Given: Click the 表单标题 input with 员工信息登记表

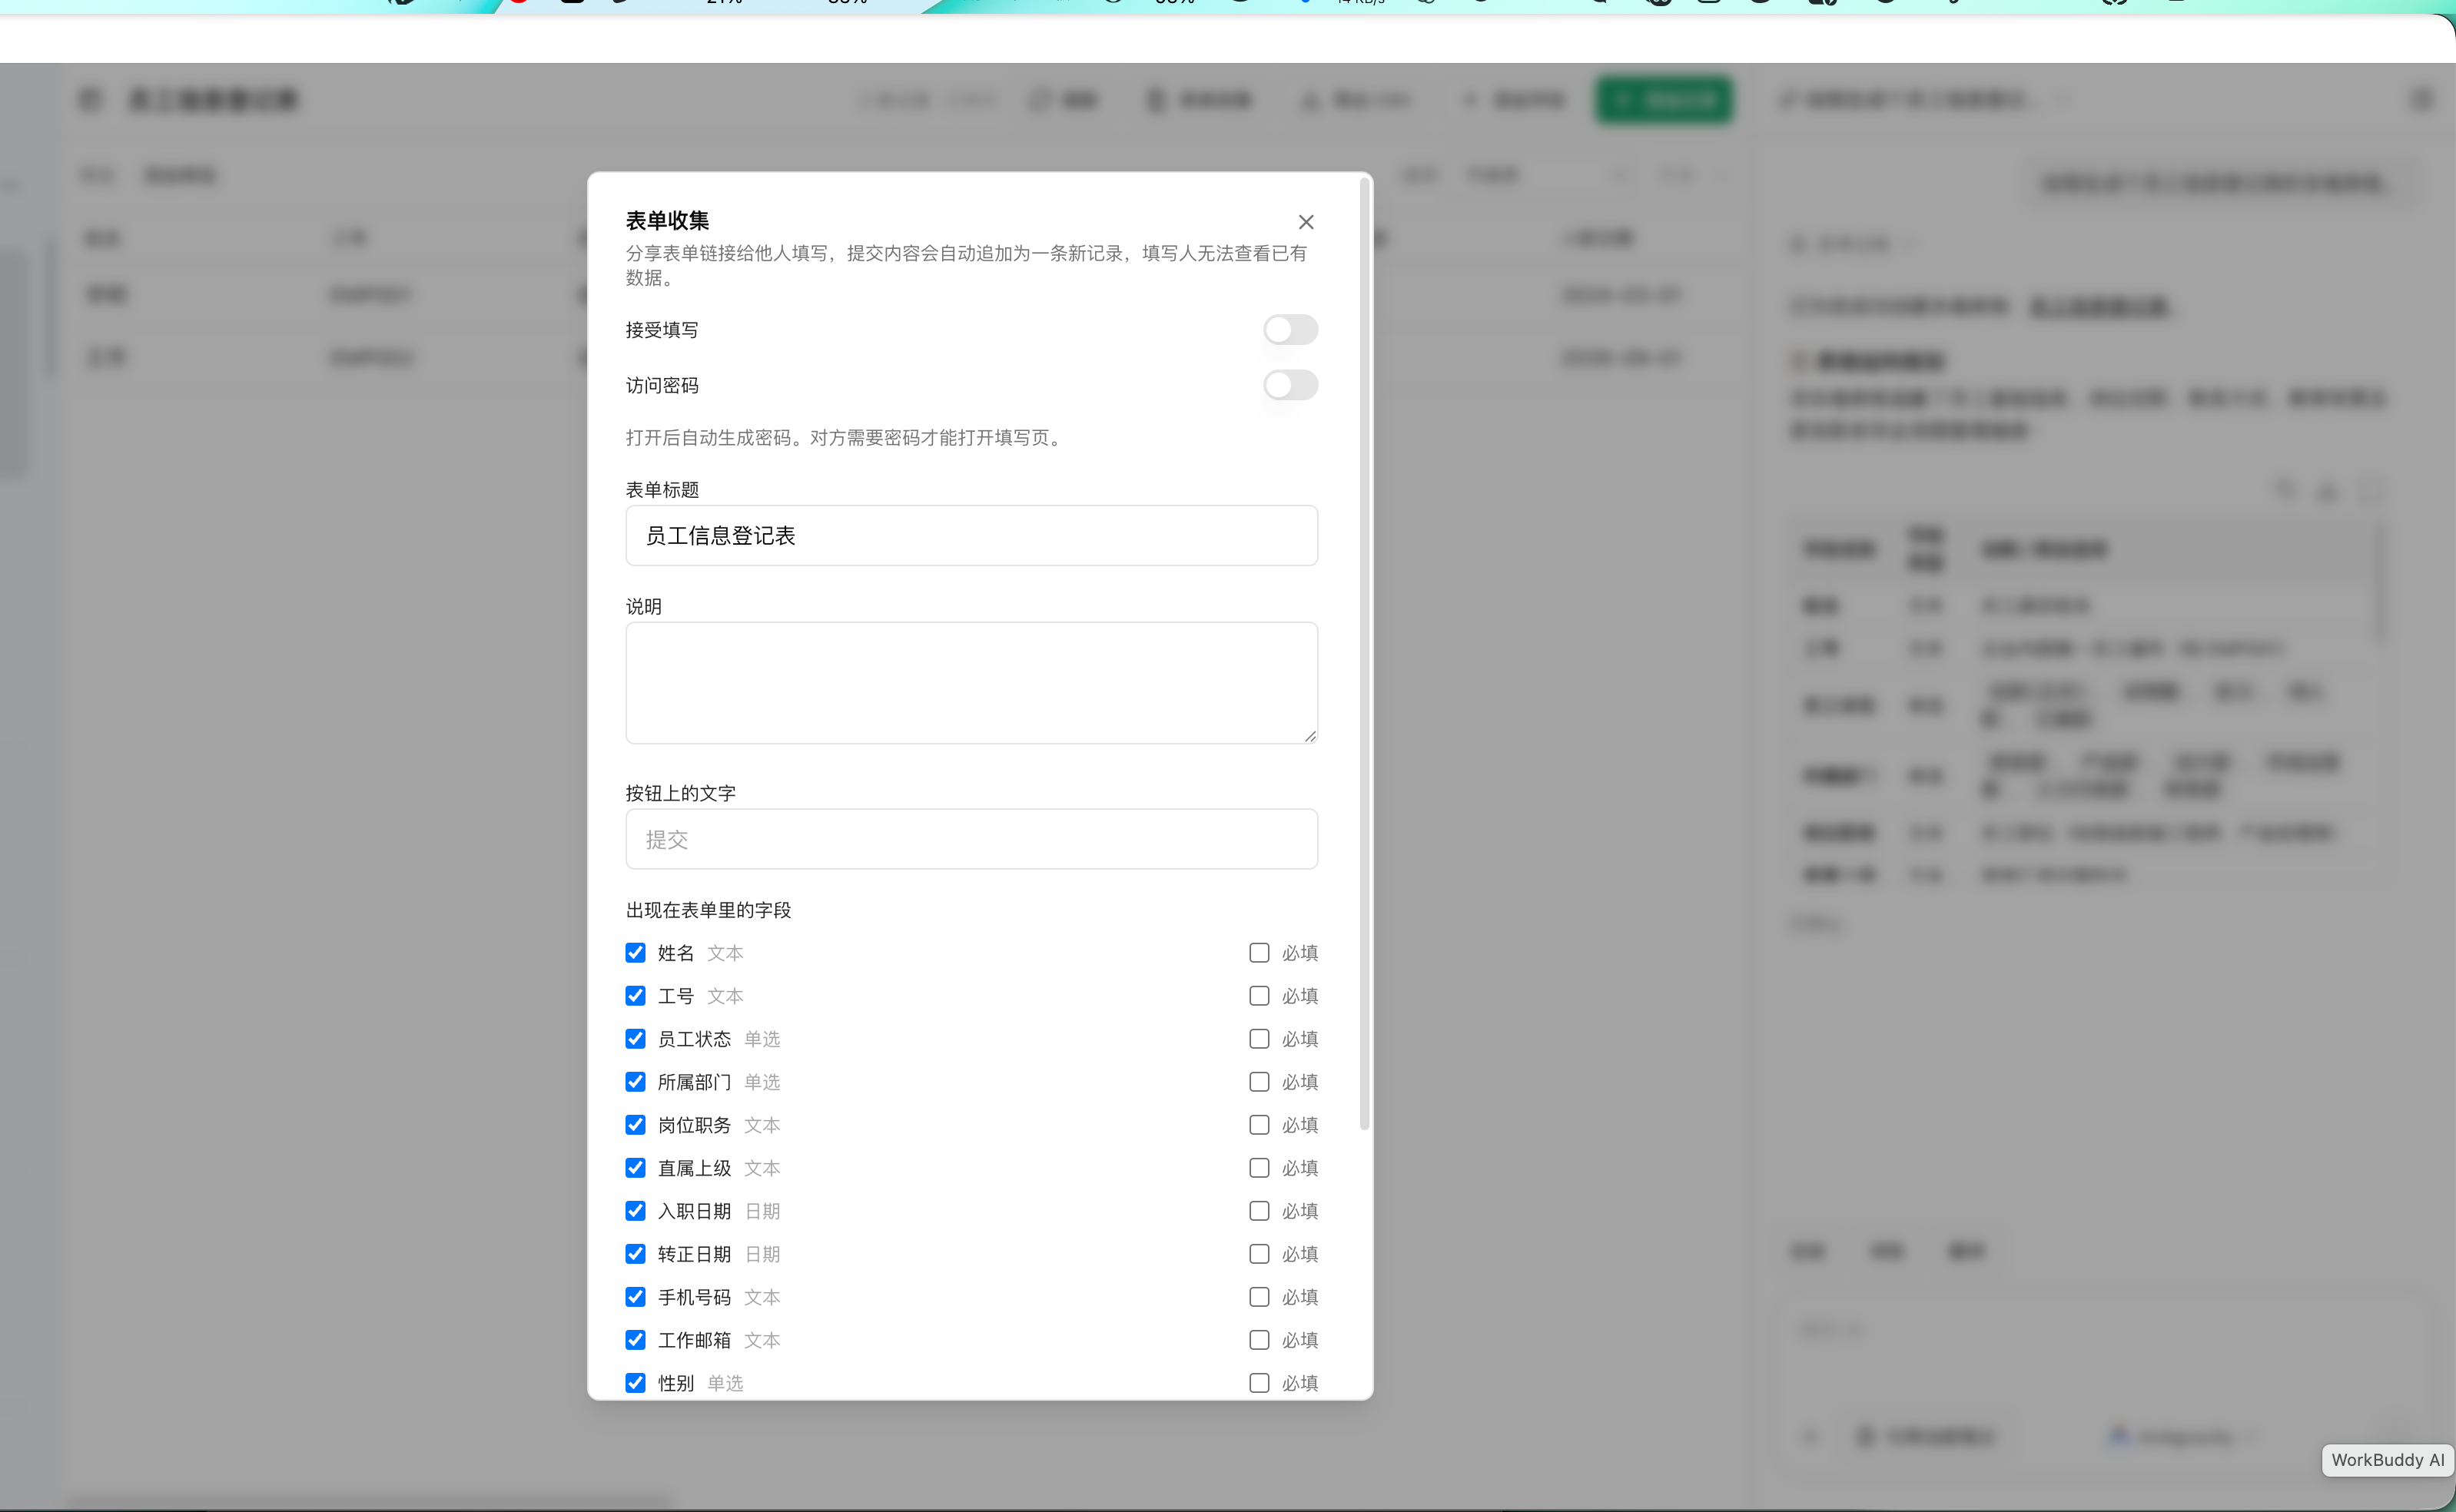Looking at the screenshot, I should pos(971,536).
